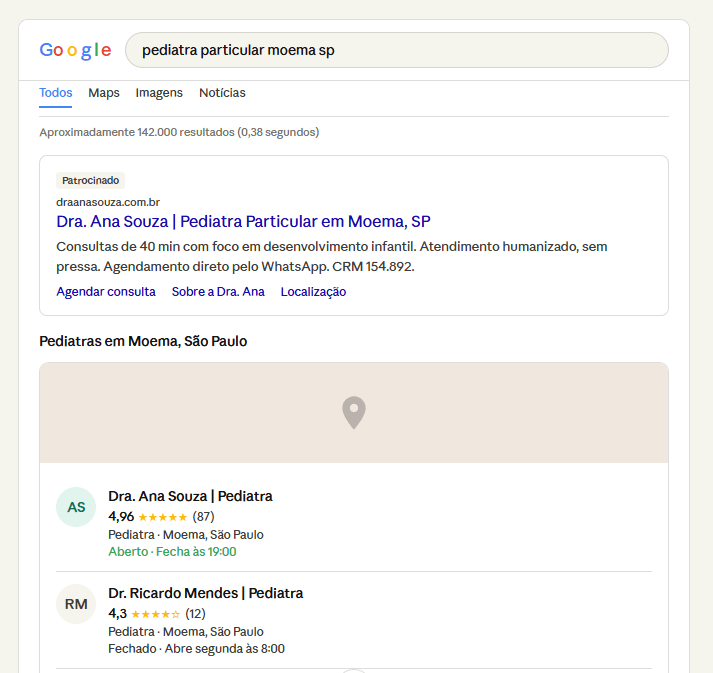
Task: Switch to the Imagens tab
Action: tap(159, 93)
